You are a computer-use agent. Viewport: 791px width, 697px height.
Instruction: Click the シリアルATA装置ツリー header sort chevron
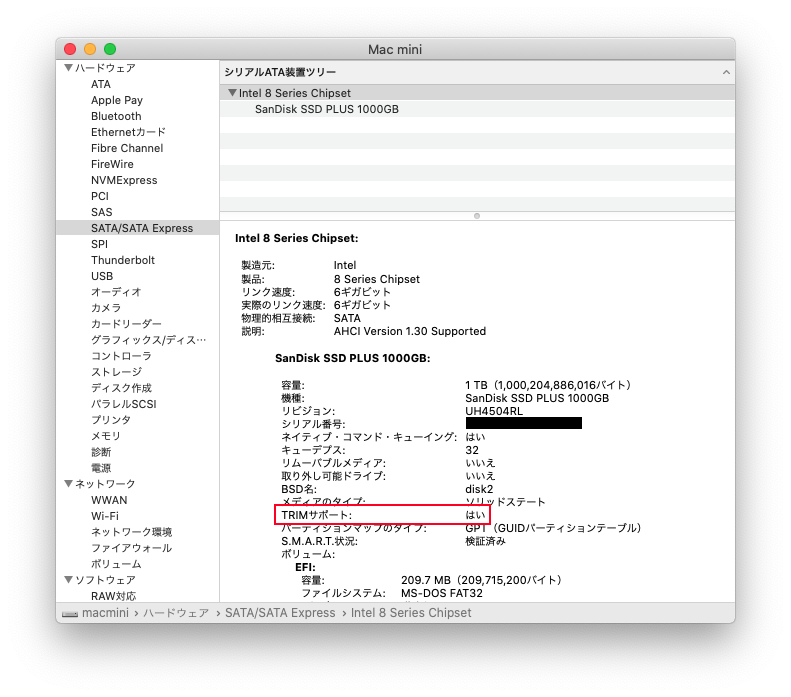tap(726, 72)
